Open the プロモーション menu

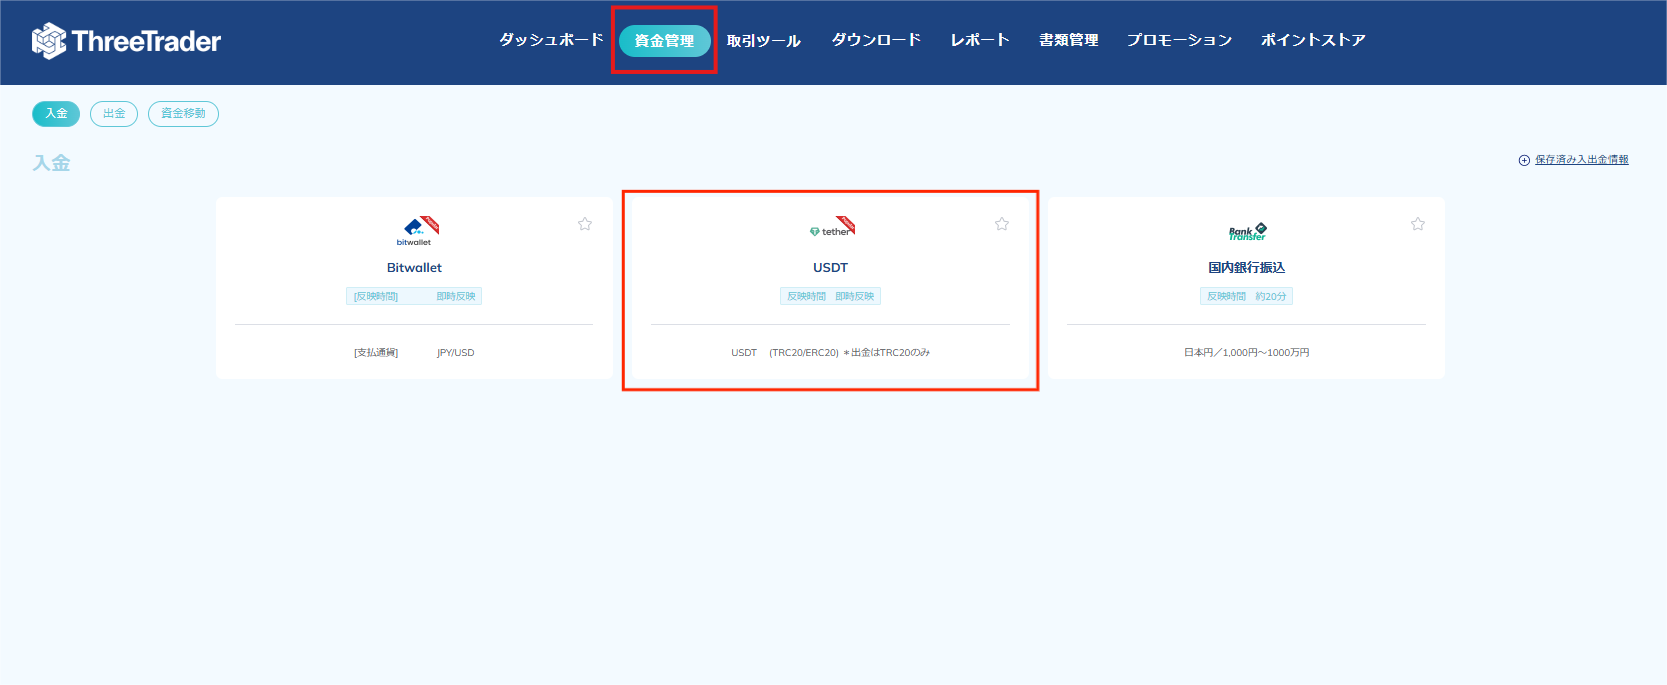coord(1179,40)
